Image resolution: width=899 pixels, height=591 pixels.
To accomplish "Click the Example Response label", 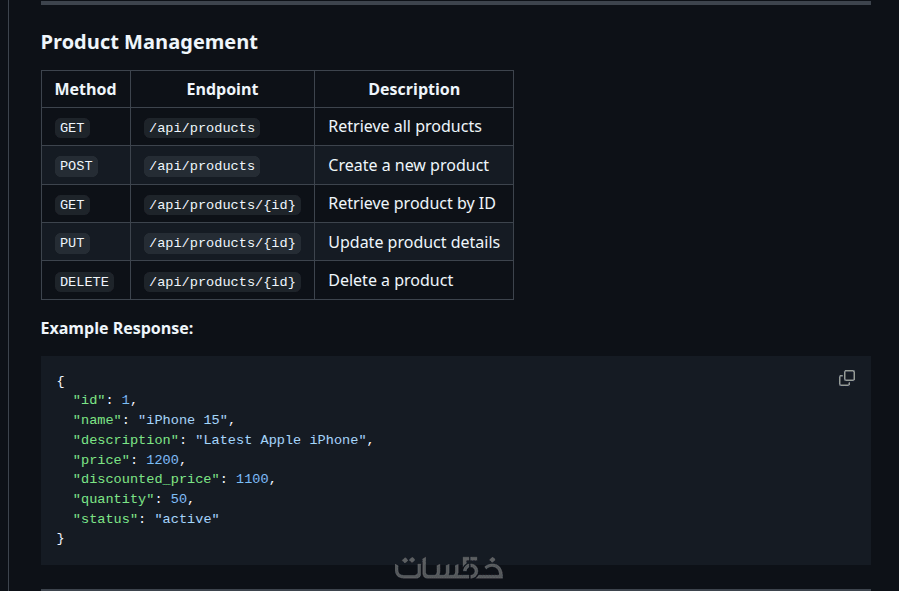I will (x=117, y=328).
